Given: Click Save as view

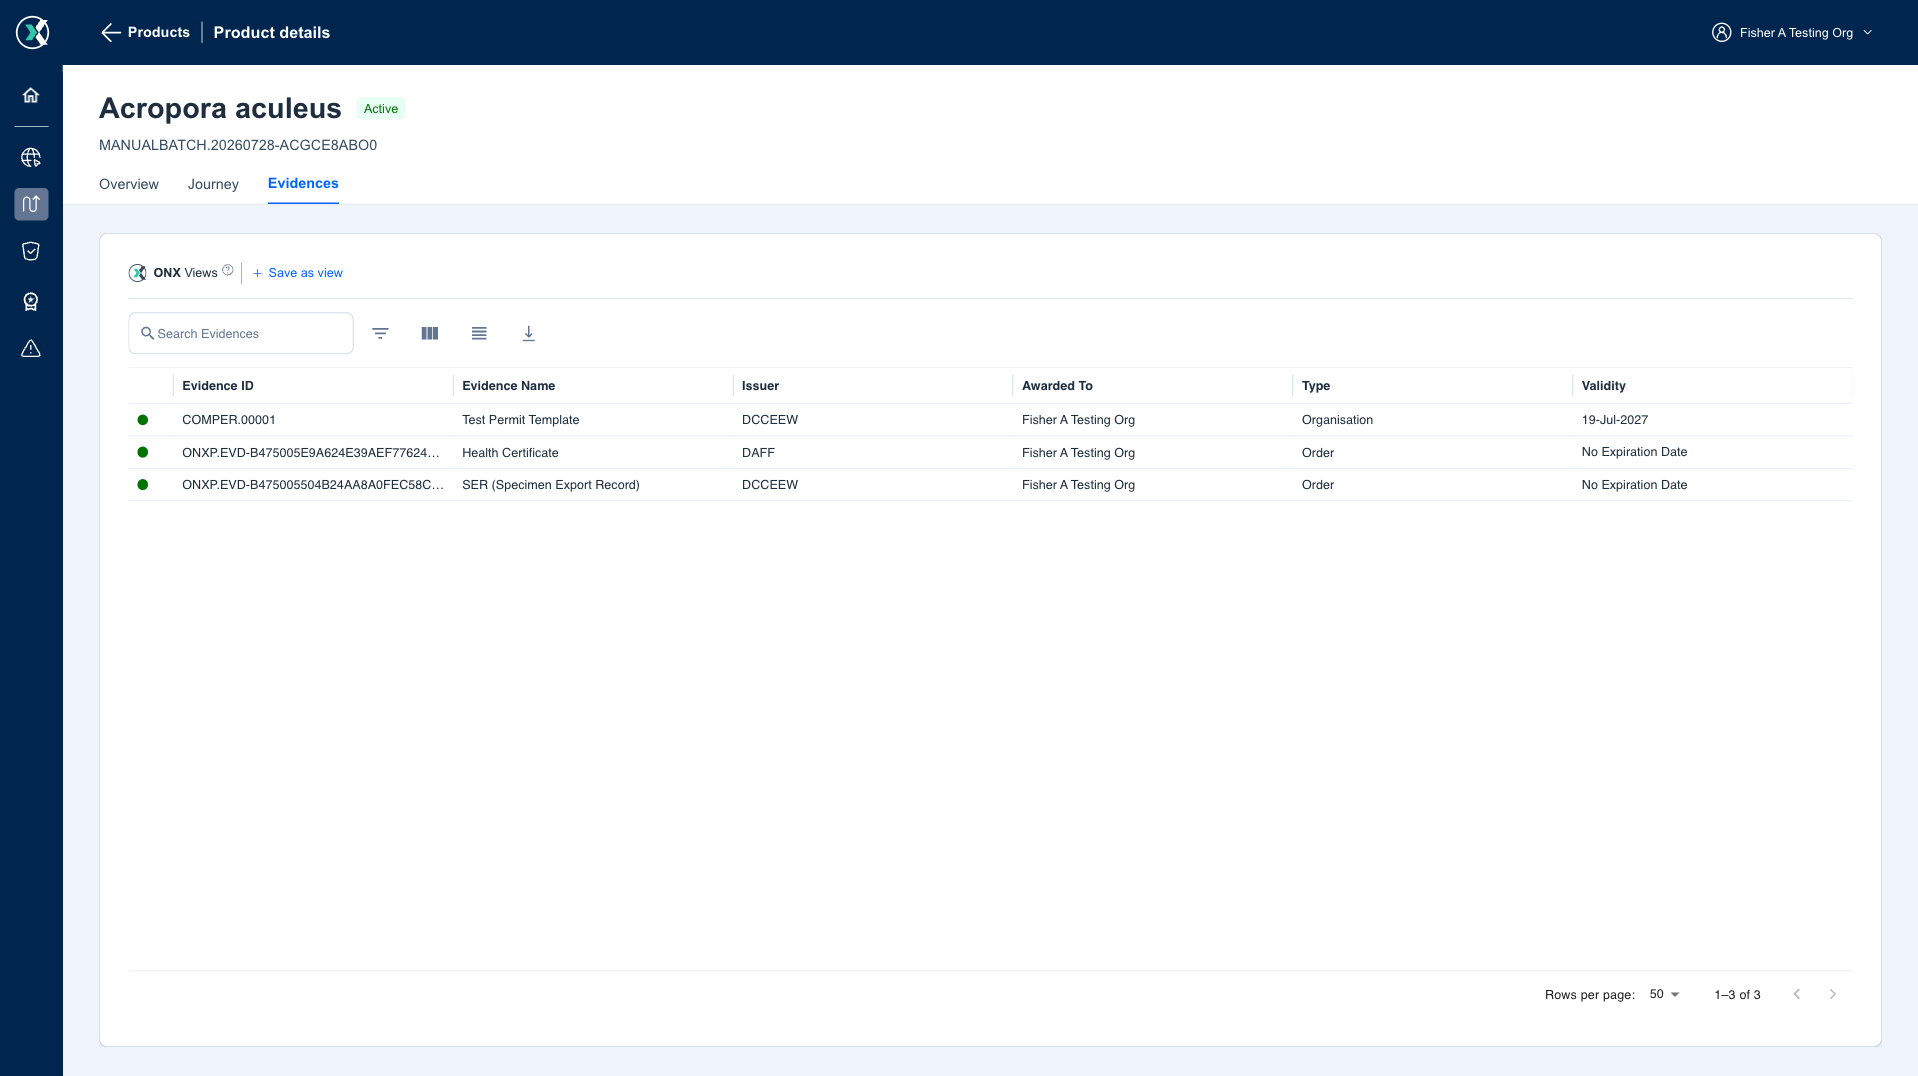Looking at the screenshot, I should pyautogui.click(x=297, y=273).
